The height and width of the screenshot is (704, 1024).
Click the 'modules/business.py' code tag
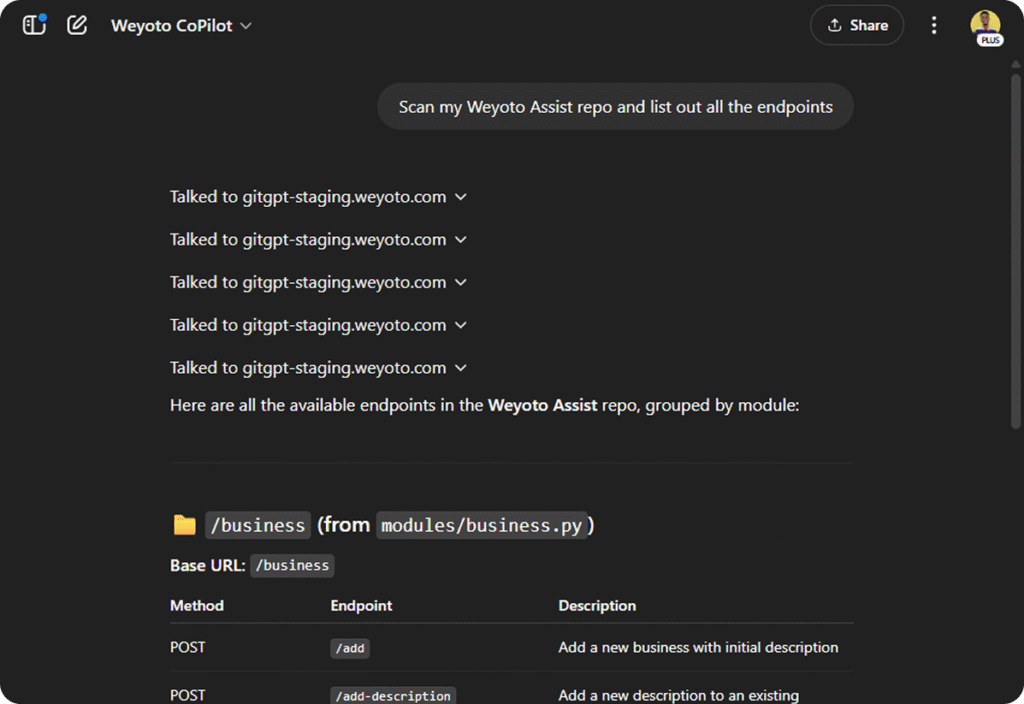tap(481, 525)
